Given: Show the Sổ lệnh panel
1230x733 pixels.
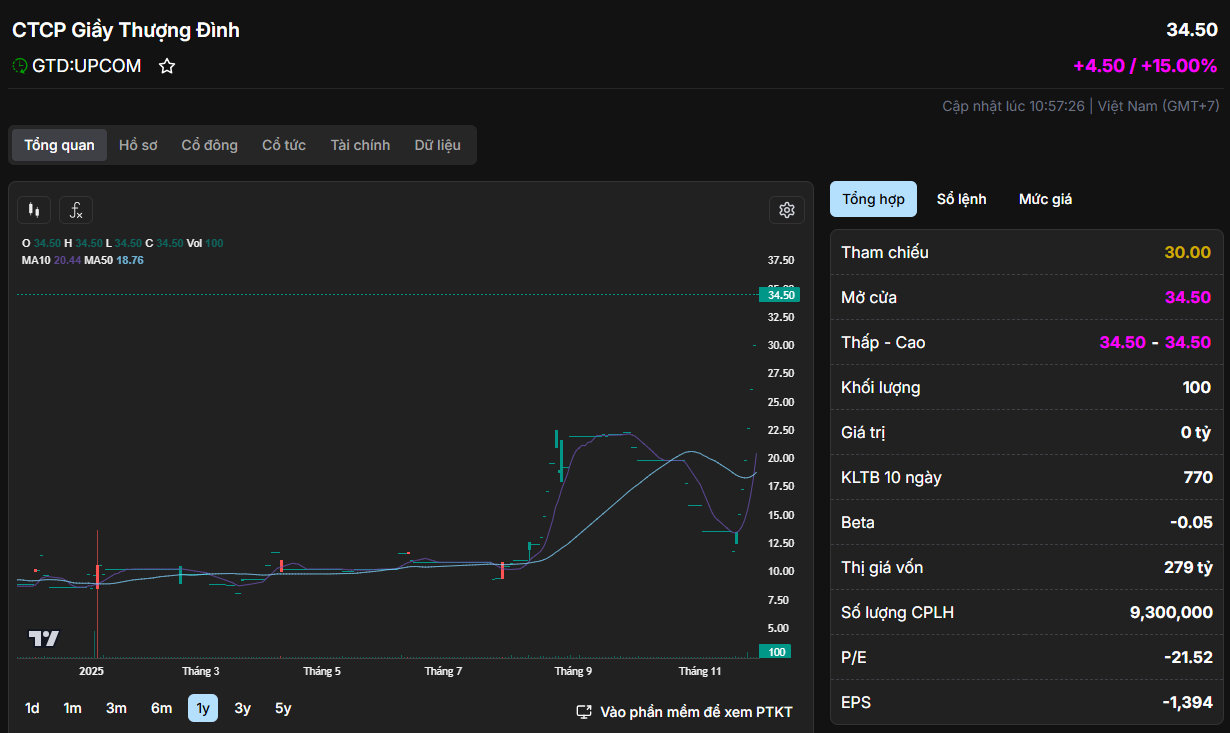Looking at the screenshot, I should click(x=961, y=199).
